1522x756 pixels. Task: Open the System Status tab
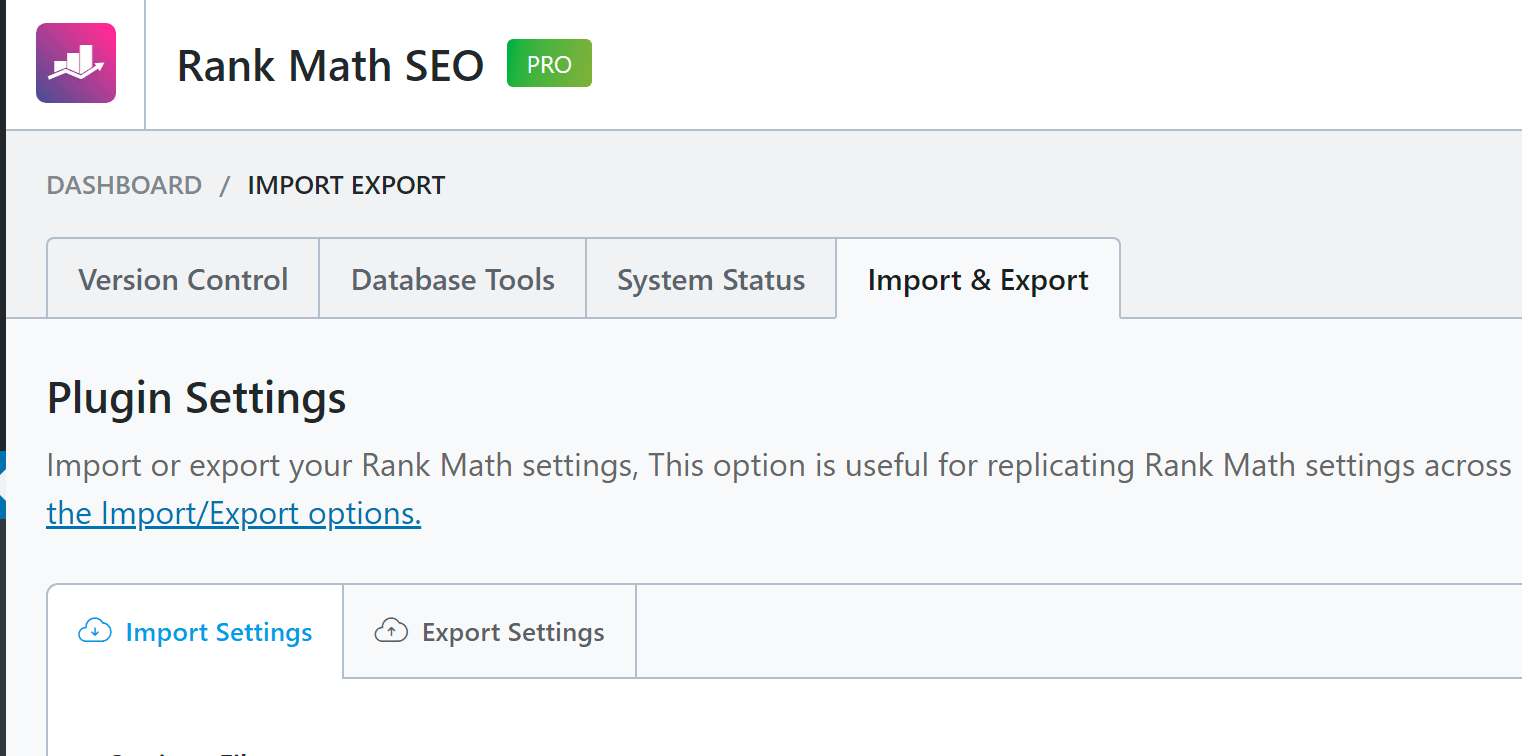click(711, 279)
